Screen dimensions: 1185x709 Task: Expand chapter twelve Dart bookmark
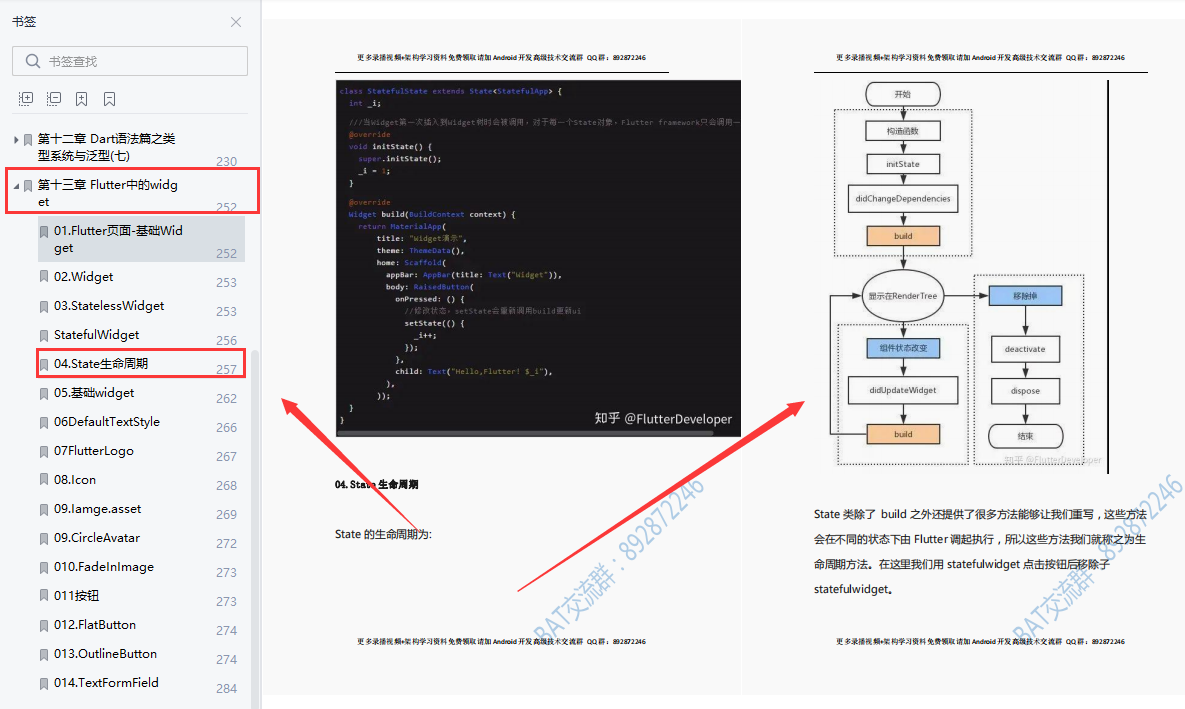pos(16,140)
